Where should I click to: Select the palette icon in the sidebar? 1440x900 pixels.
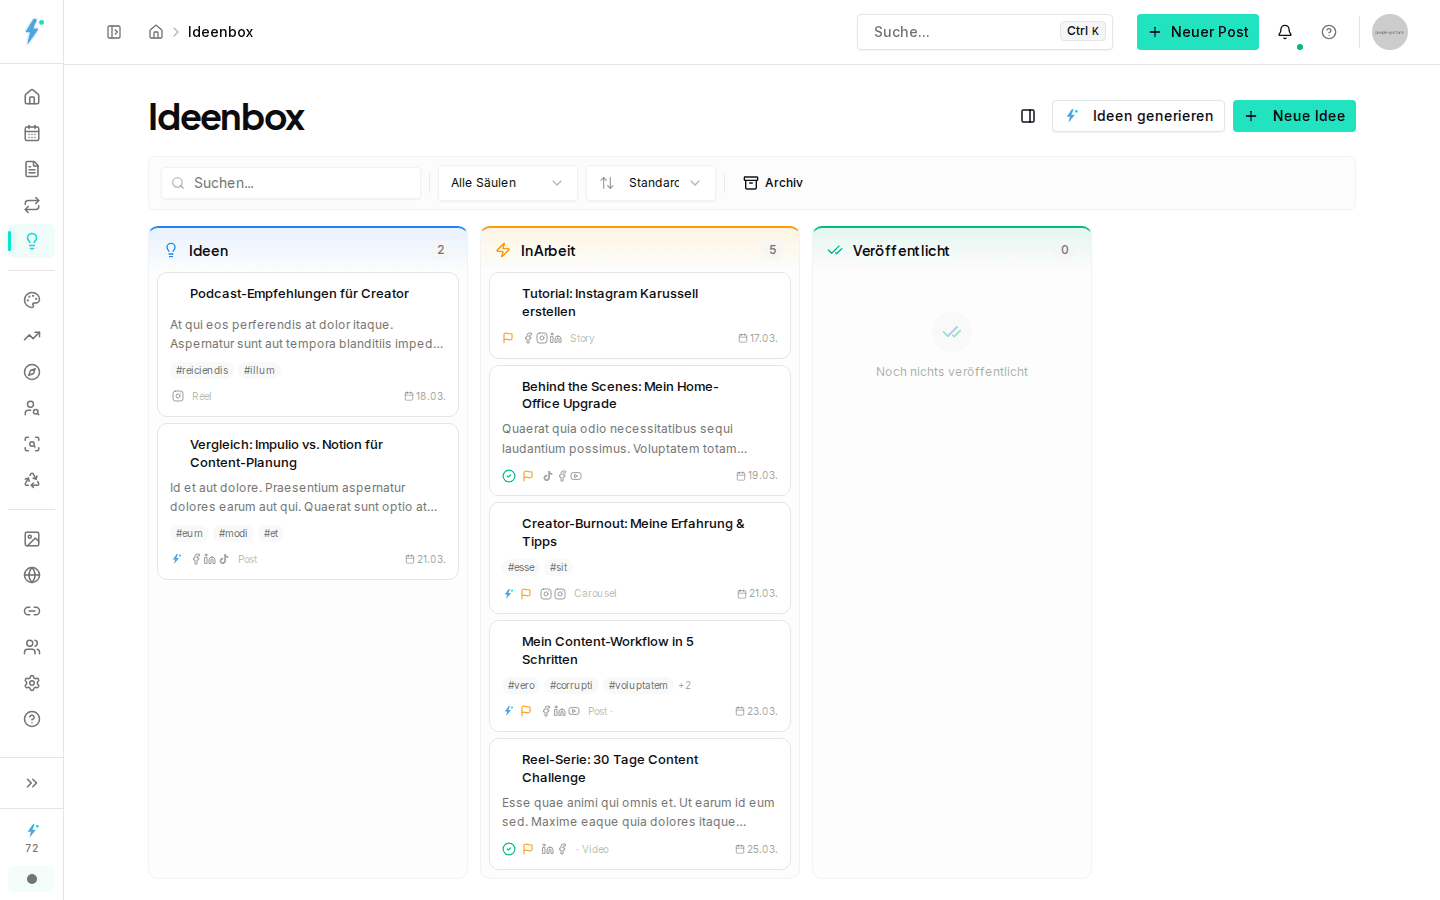click(31, 299)
